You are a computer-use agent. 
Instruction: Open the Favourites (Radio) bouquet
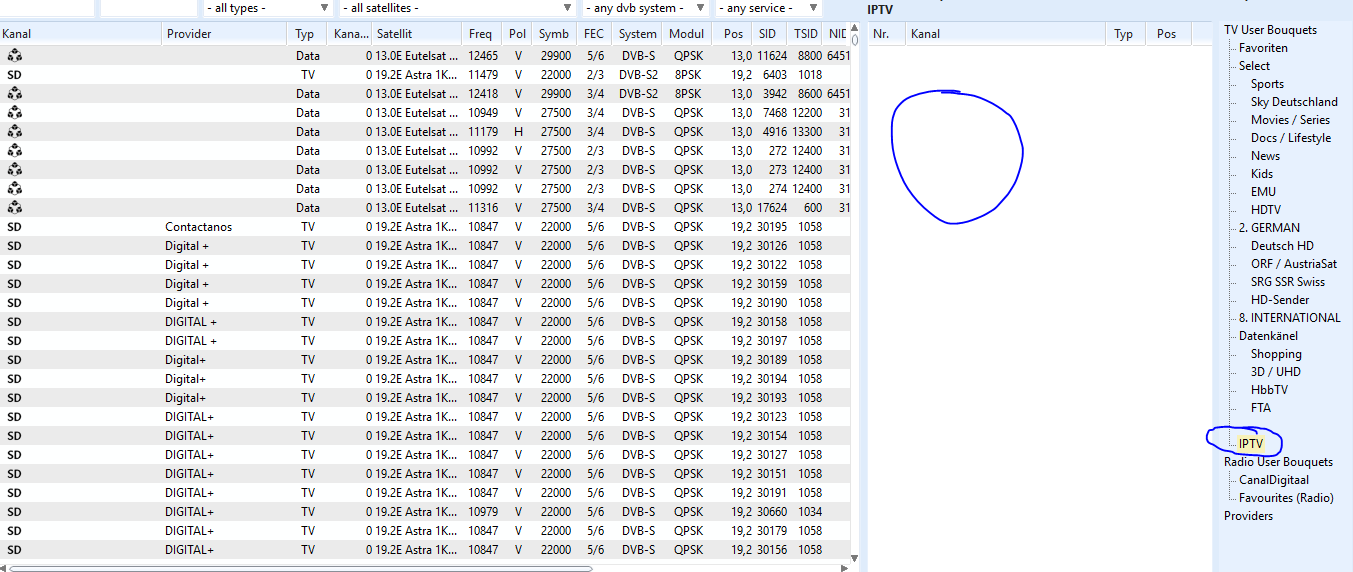click(x=1285, y=498)
